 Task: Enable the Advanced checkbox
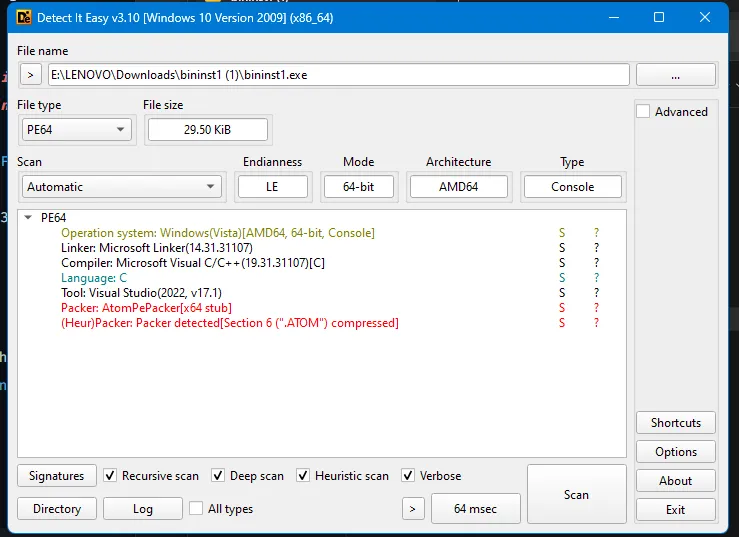(x=643, y=112)
